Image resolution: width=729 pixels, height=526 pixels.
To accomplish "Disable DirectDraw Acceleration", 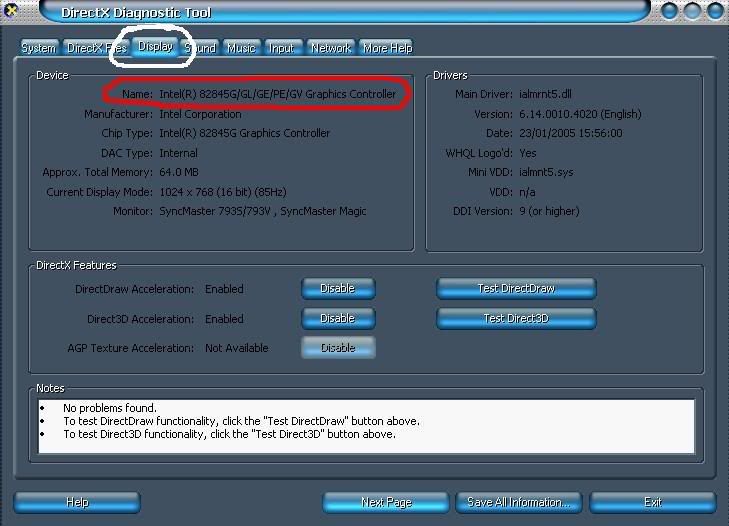I will tap(338, 288).
